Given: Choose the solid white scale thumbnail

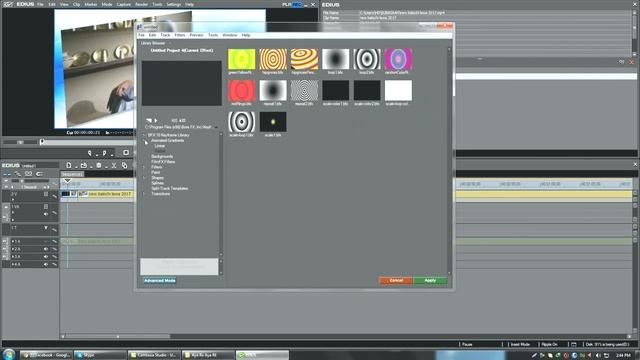Looking at the screenshot, I should pos(398,91).
